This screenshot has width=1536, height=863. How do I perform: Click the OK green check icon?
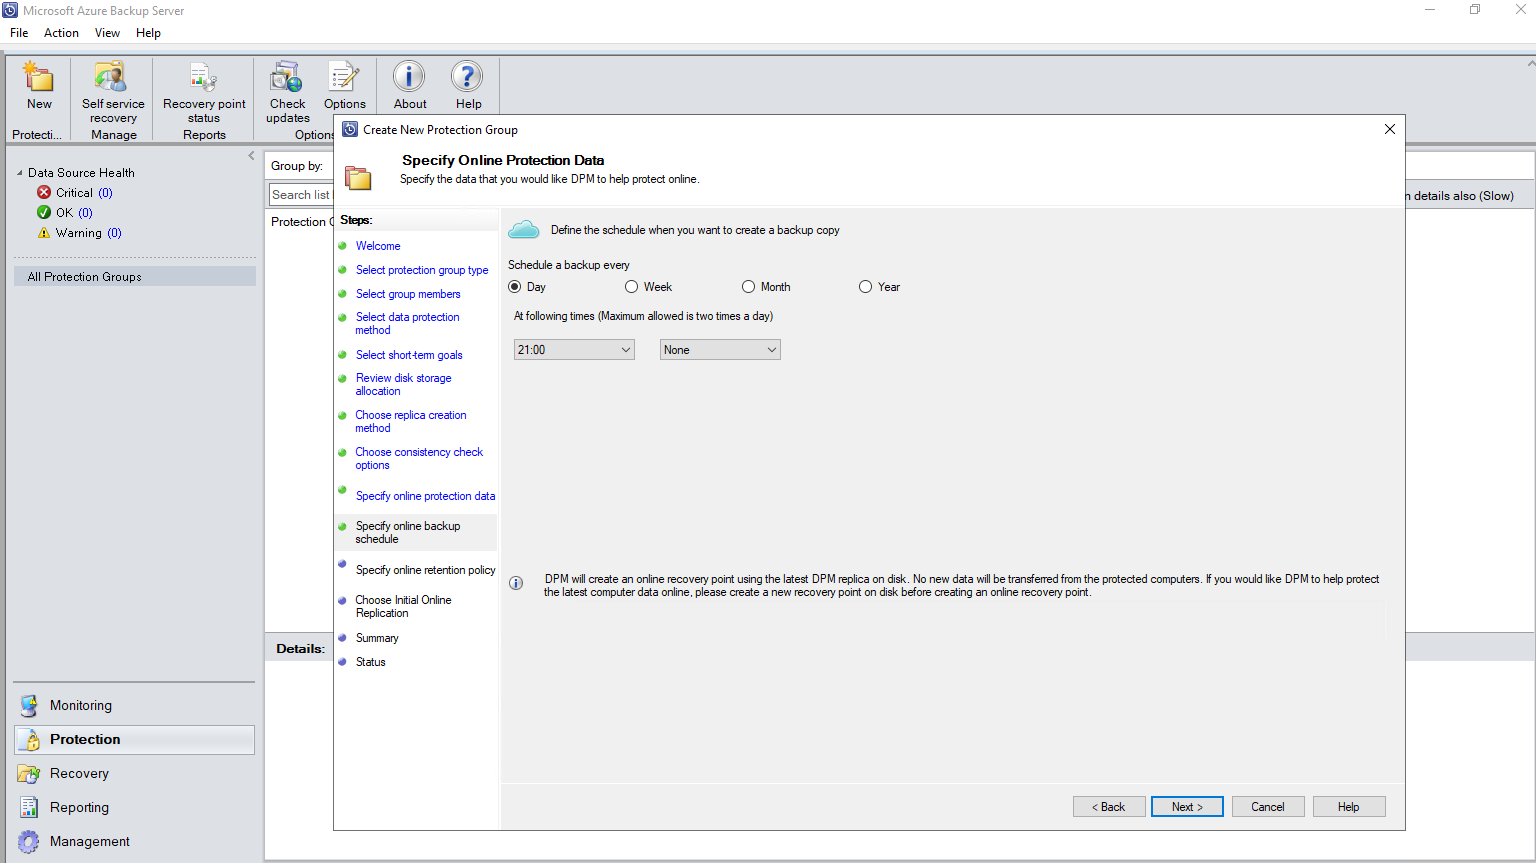pyautogui.click(x=44, y=212)
